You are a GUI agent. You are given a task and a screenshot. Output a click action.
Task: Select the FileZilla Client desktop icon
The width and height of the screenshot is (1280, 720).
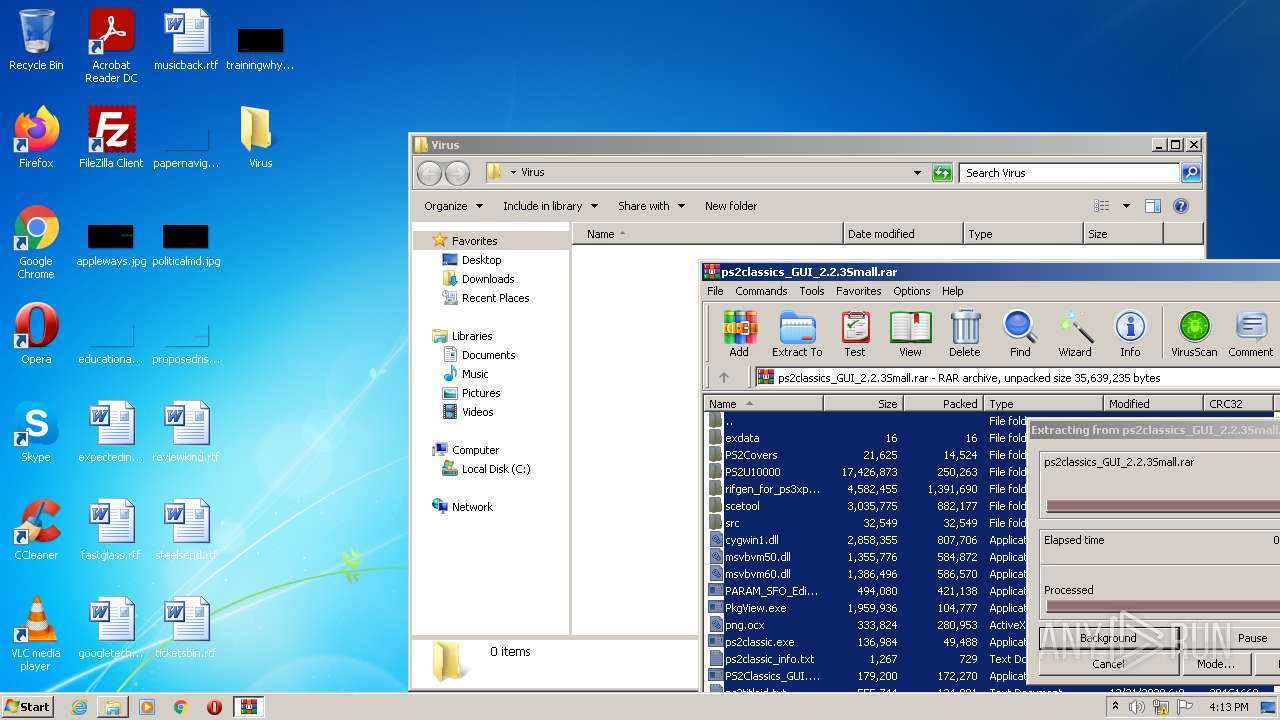pyautogui.click(x=111, y=138)
